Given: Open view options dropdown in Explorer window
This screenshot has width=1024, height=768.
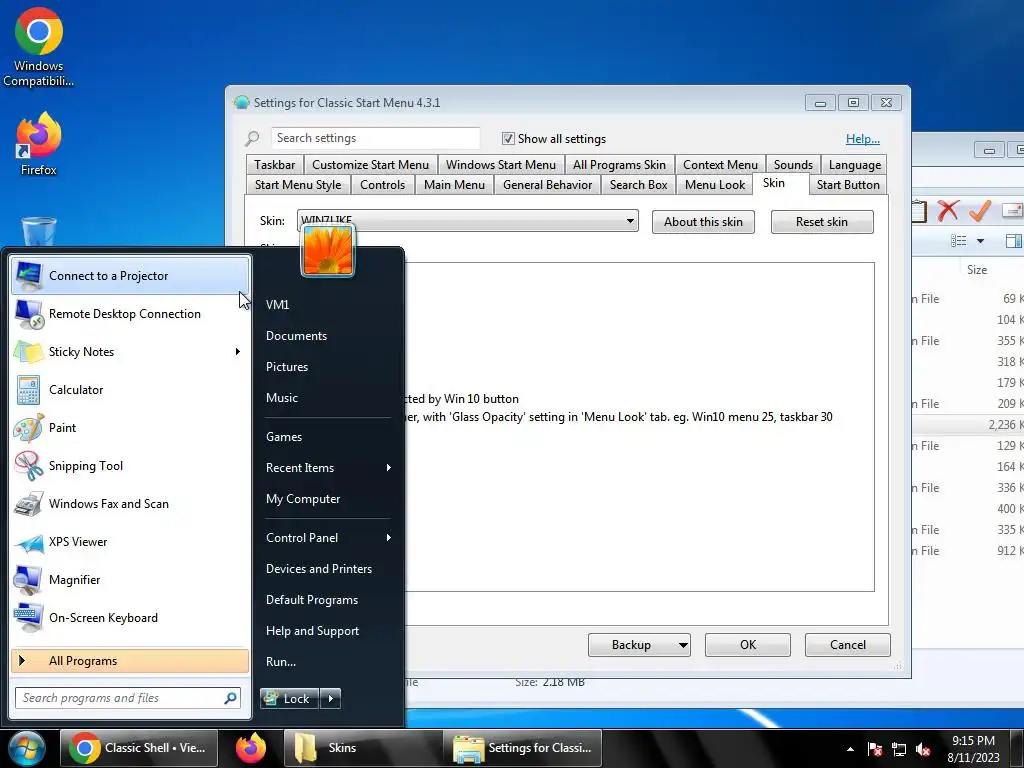Looking at the screenshot, I should [980, 242].
